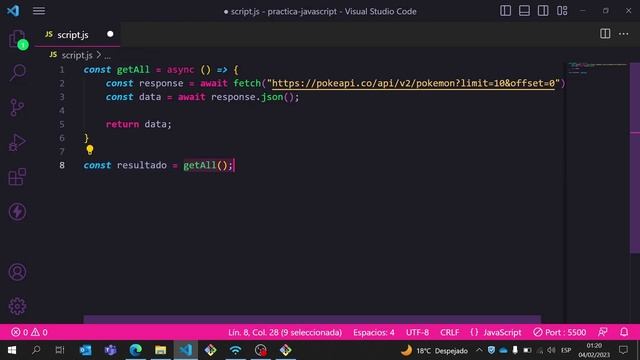640x360 pixels.
Task: Open the Explorer view in activity bar
Action: pyautogui.click(x=18, y=39)
